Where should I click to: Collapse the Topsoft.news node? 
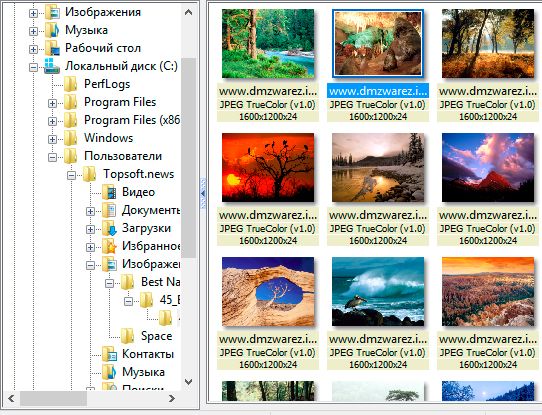click(x=71, y=175)
